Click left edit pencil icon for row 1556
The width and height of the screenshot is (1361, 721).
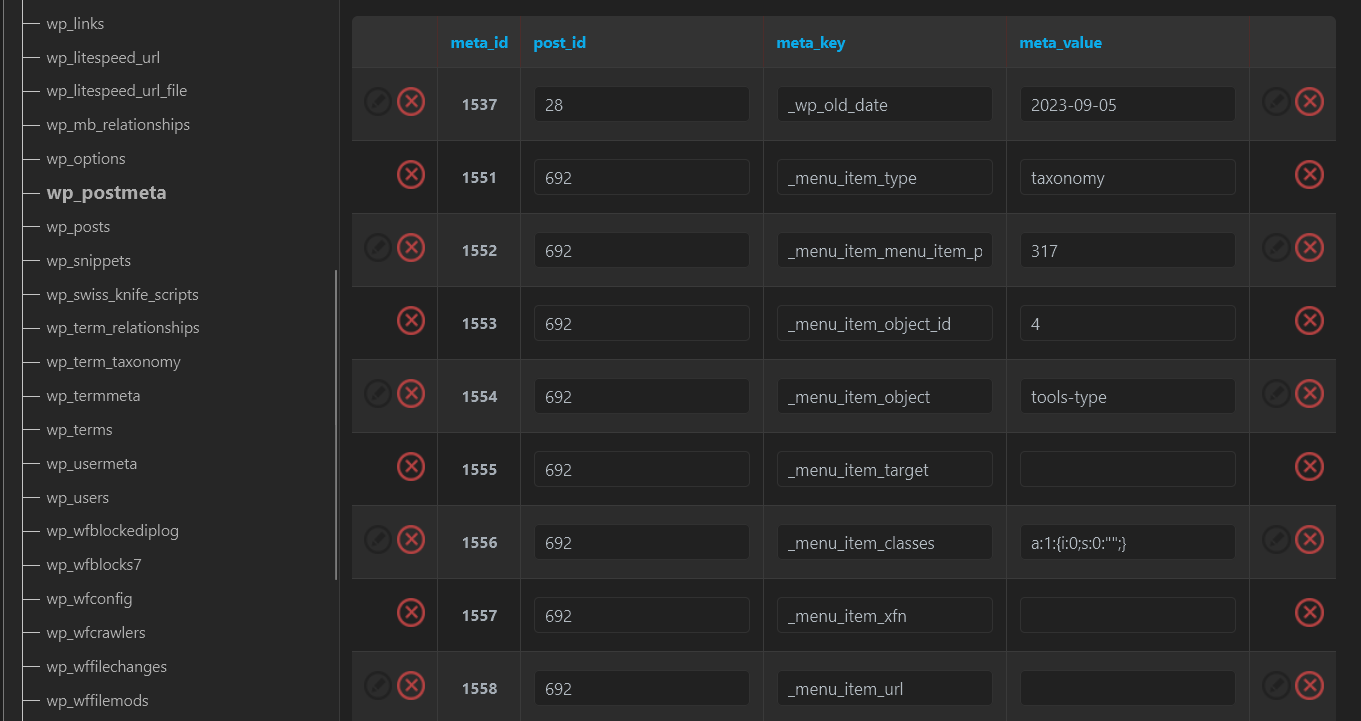tap(377, 540)
